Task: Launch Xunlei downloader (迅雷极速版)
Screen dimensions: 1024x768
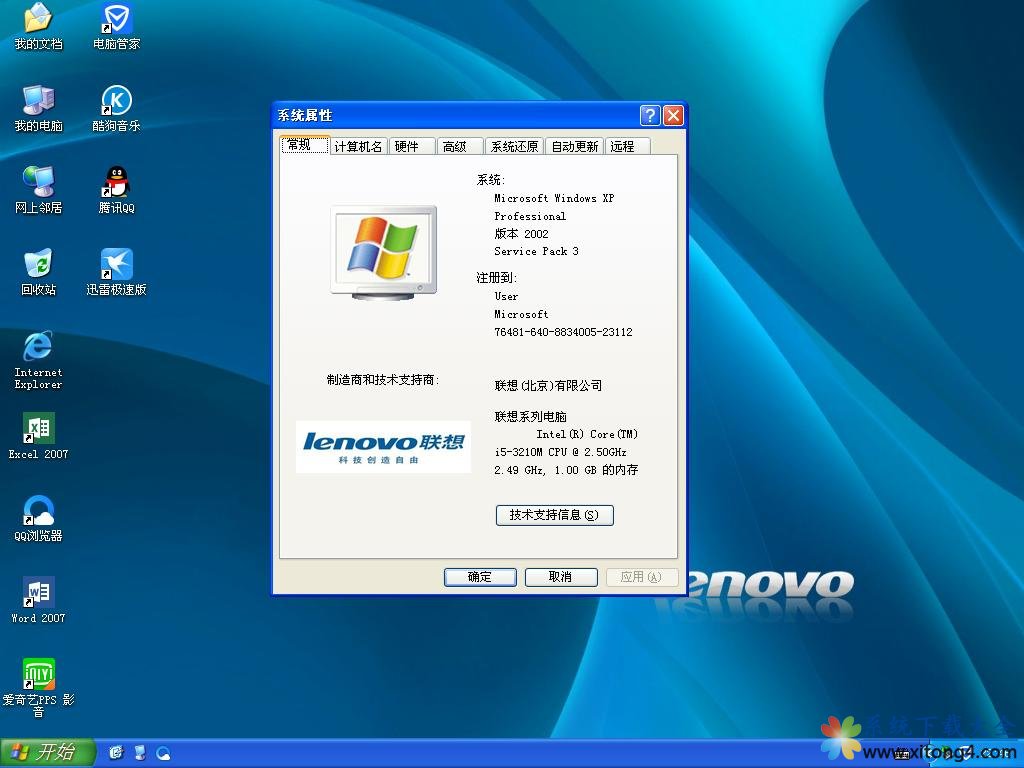Action: click(116, 268)
